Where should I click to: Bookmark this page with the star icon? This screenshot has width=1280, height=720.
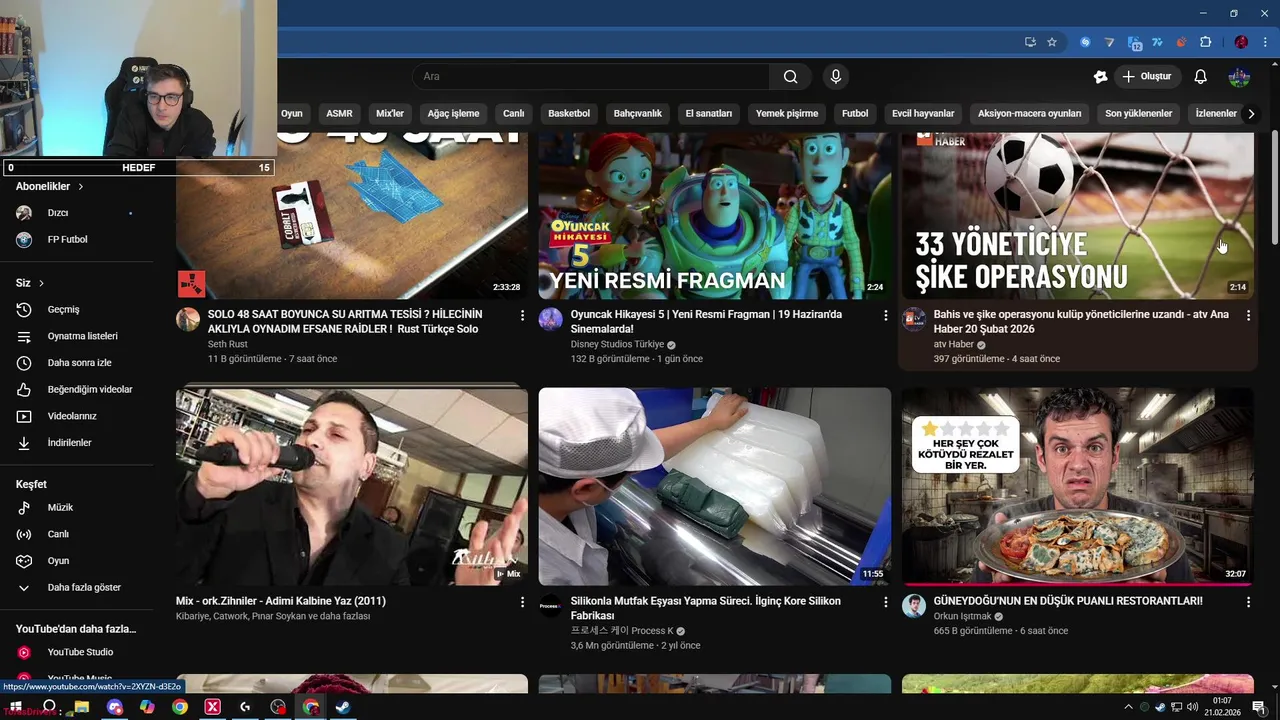coord(1052,42)
